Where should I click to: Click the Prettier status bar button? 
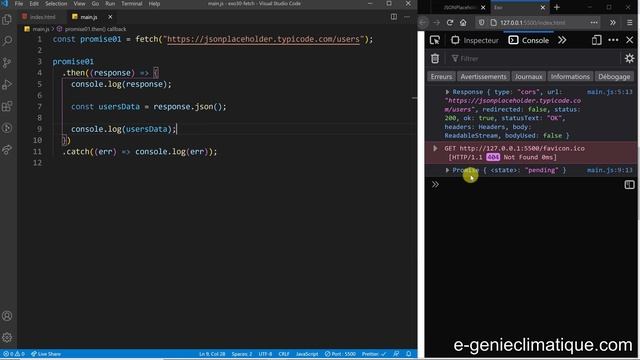pos(373,354)
